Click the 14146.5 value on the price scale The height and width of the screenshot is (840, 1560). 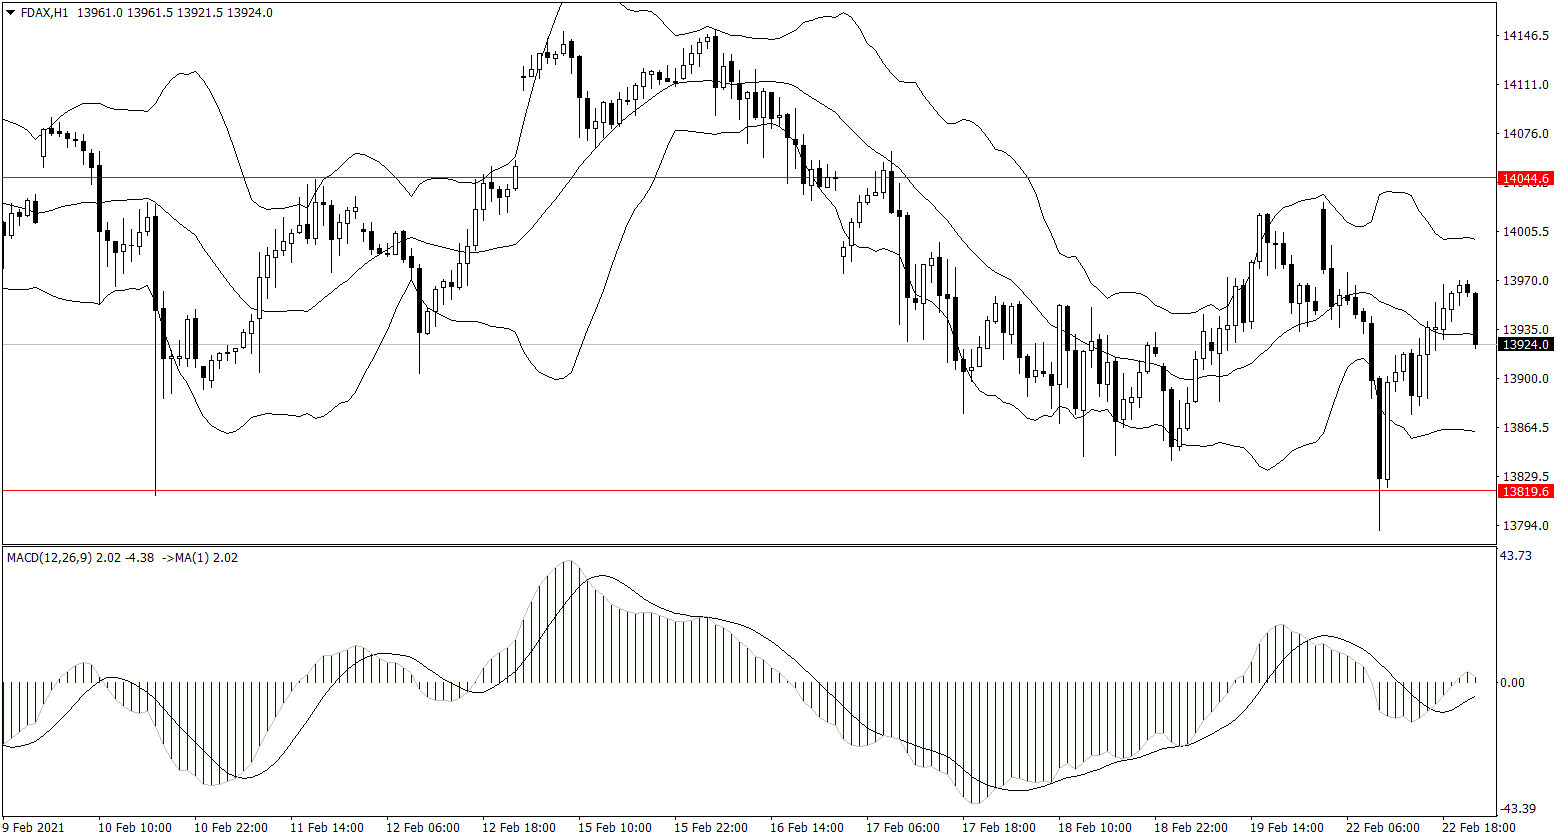[1525, 37]
